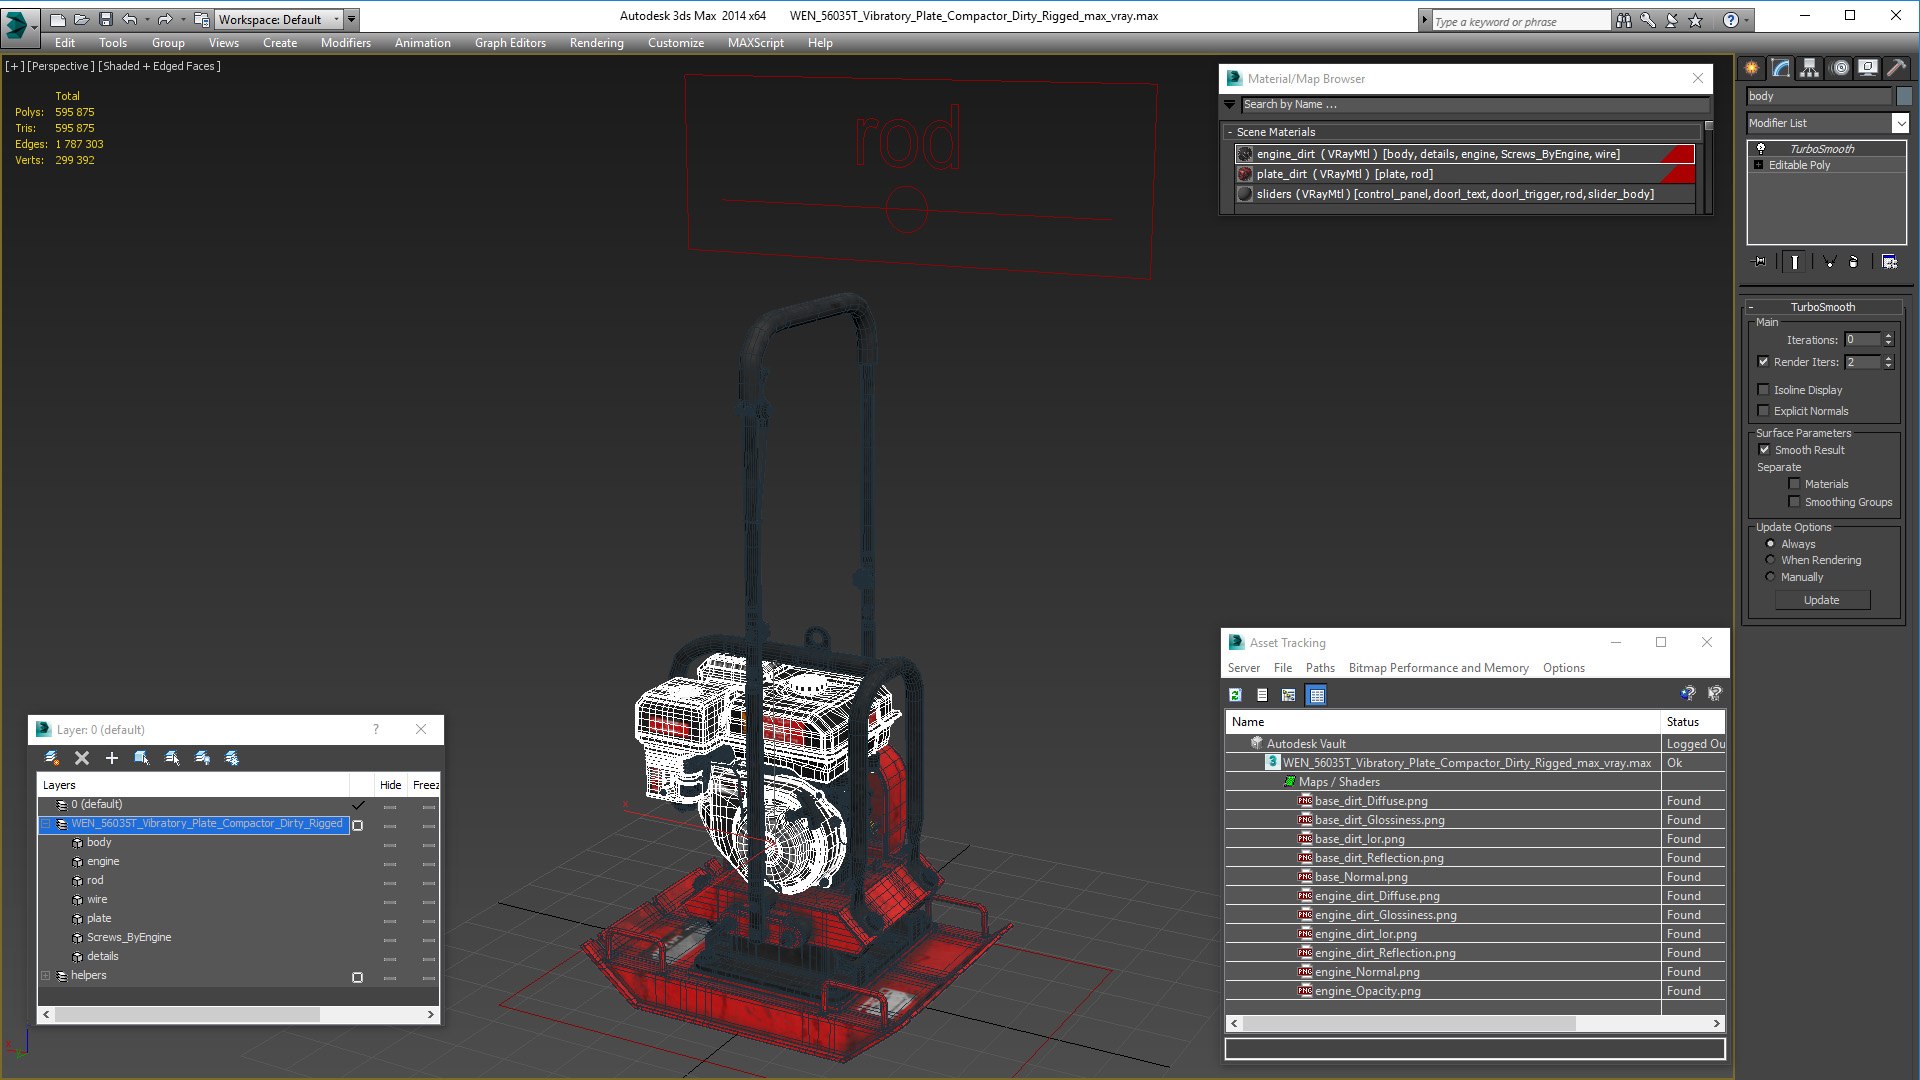Click the body object color swatch
1920x1080 pixels.
[1904, 96]
